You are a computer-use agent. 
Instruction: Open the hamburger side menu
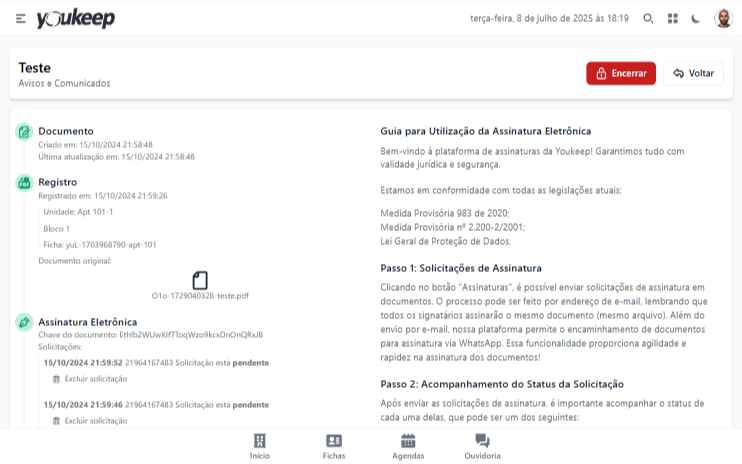[20, 18]
